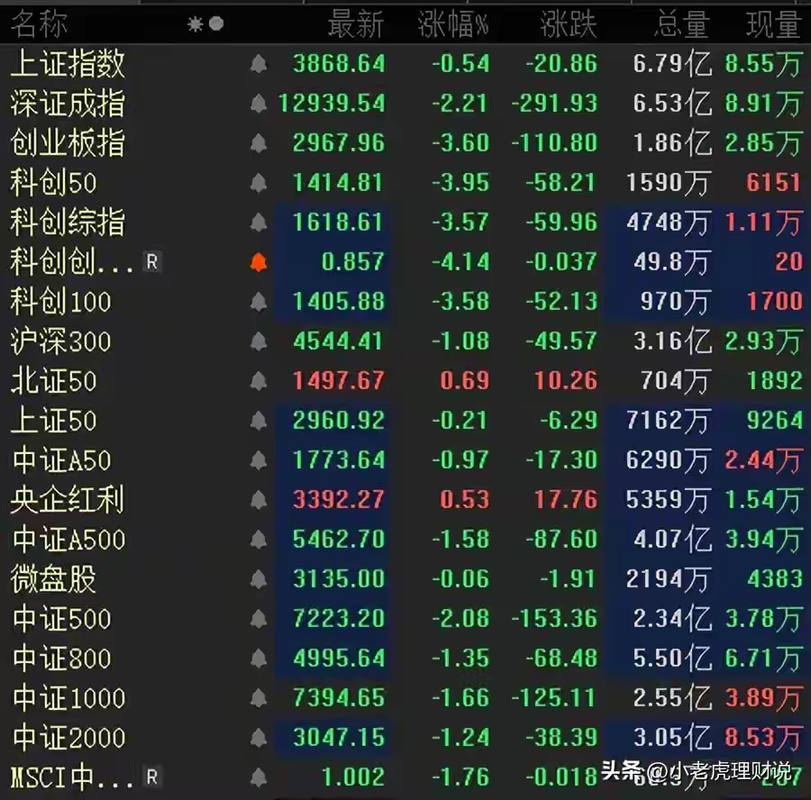Click the latest price 3868.64
This screenshot has height=800, width=811.
click(x=339, y=64)
